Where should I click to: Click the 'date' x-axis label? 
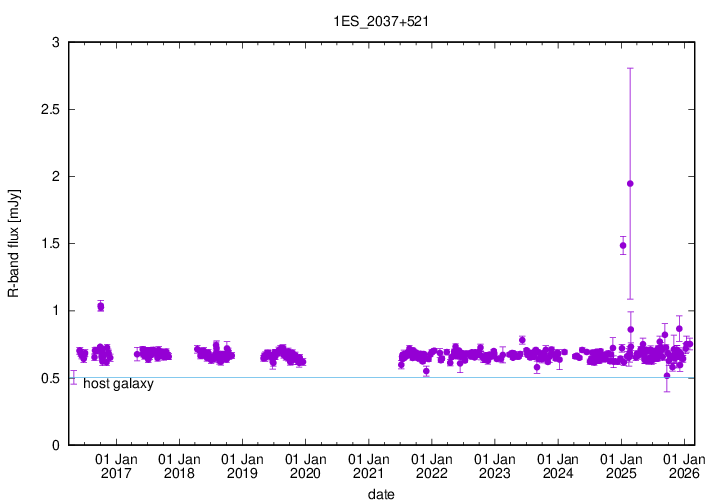(380, 494)
